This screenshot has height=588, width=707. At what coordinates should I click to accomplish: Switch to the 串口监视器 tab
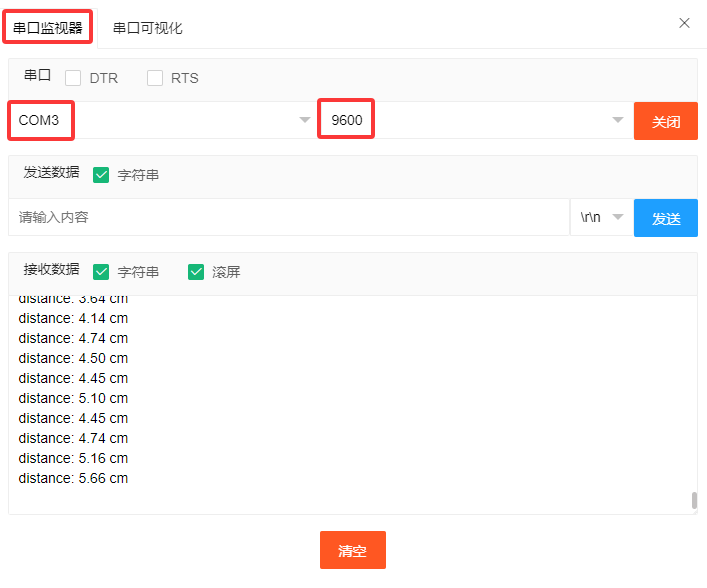pyautogui.click(x=48, y=28)
